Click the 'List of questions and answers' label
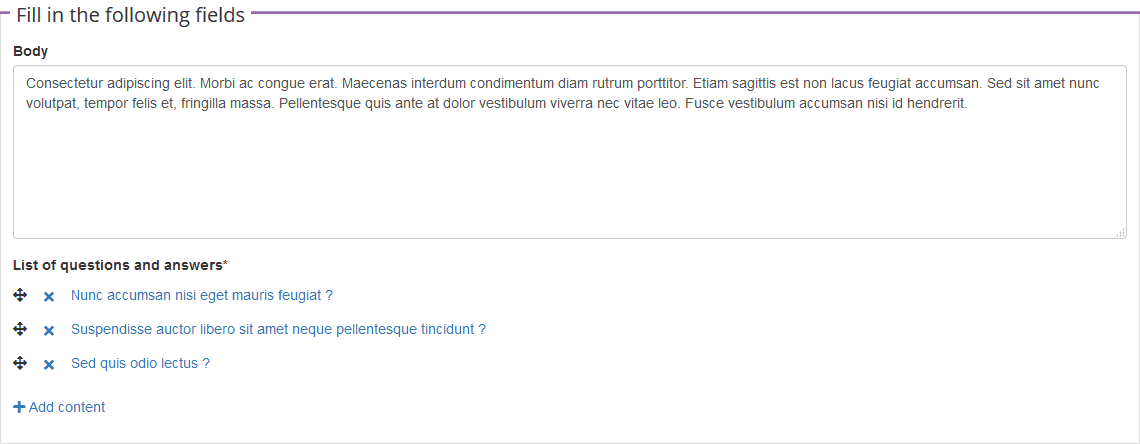The height and width of the screenshot is (444, 1140). (x=117, y=265)
